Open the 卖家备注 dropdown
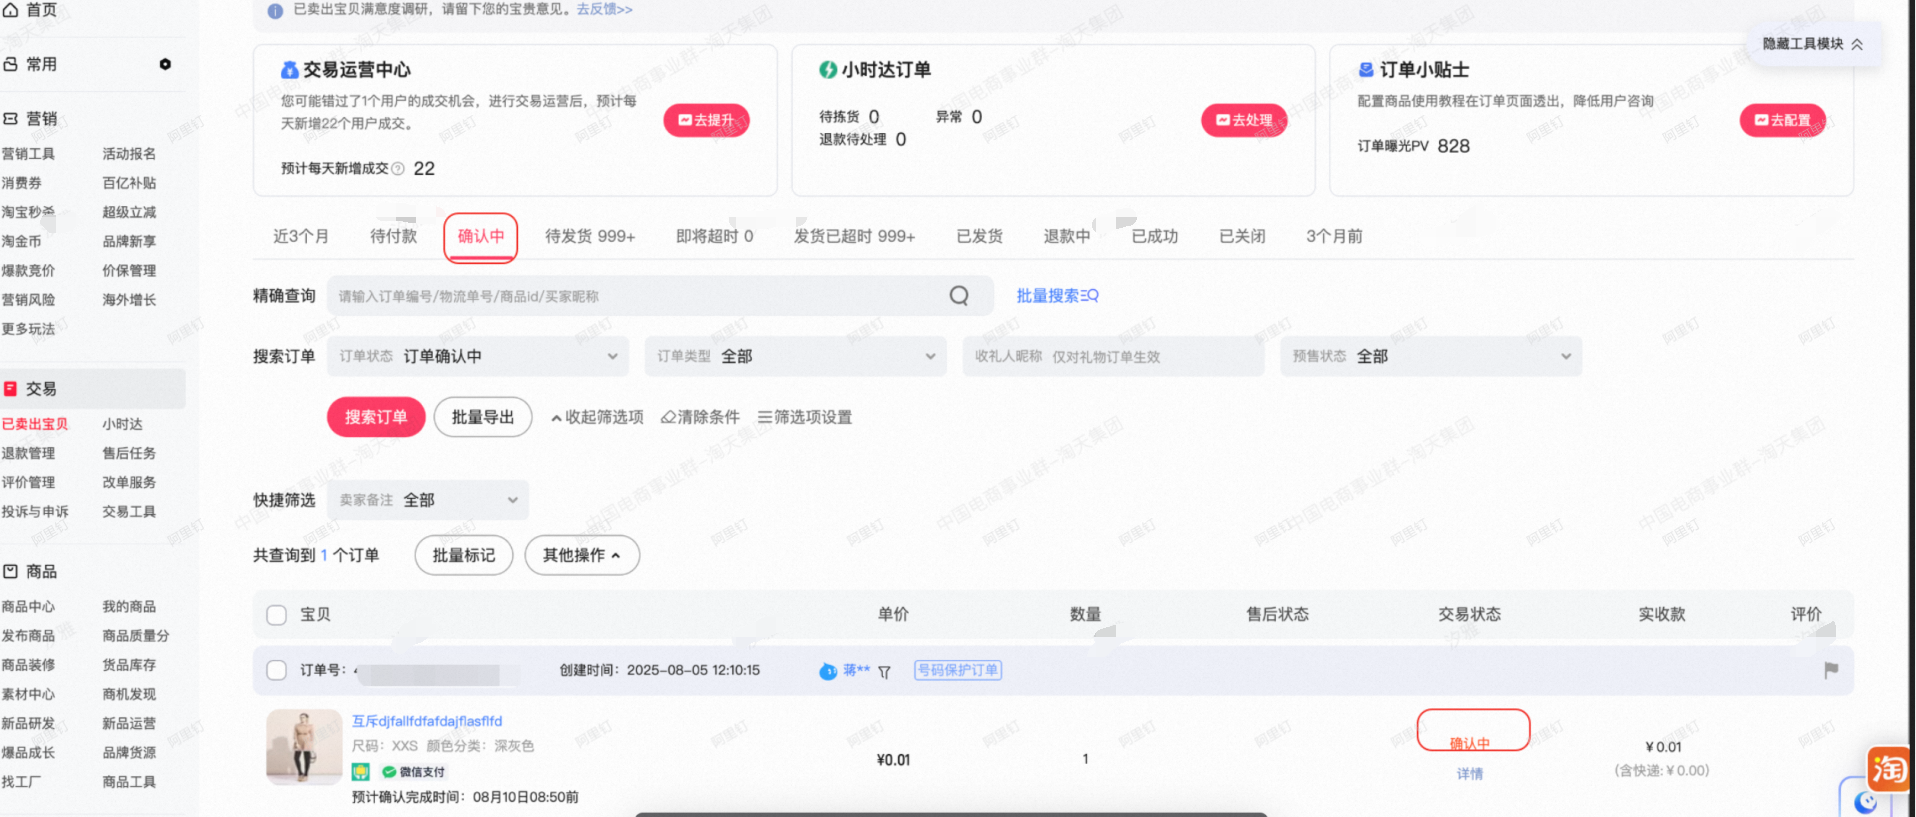The height and width of the screenshot is (817, 1916). click(x=428, y=500)
